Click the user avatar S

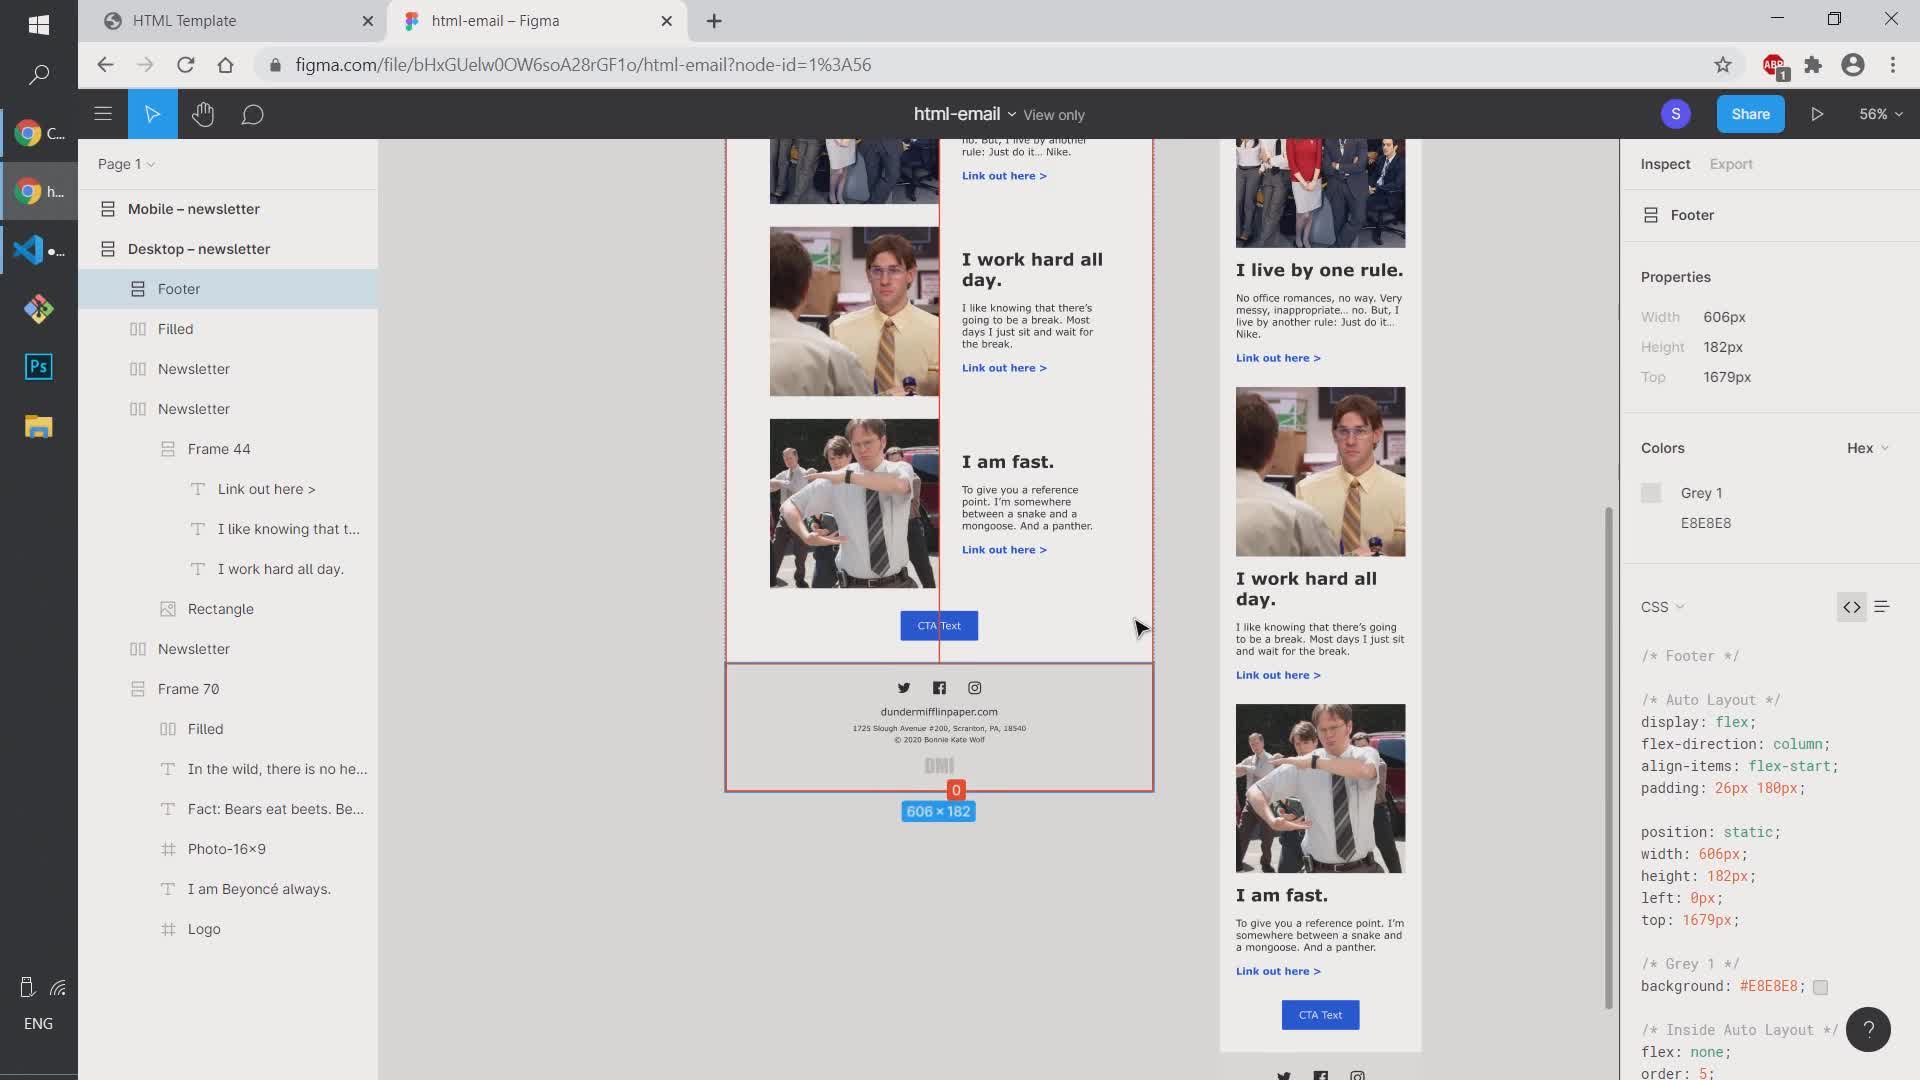(1676, 114)
